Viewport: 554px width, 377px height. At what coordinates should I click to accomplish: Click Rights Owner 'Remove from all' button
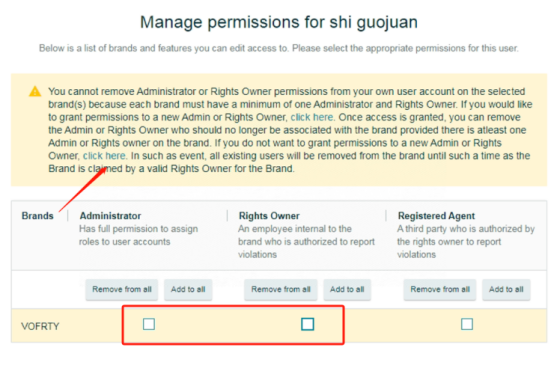tap(281, 289)
